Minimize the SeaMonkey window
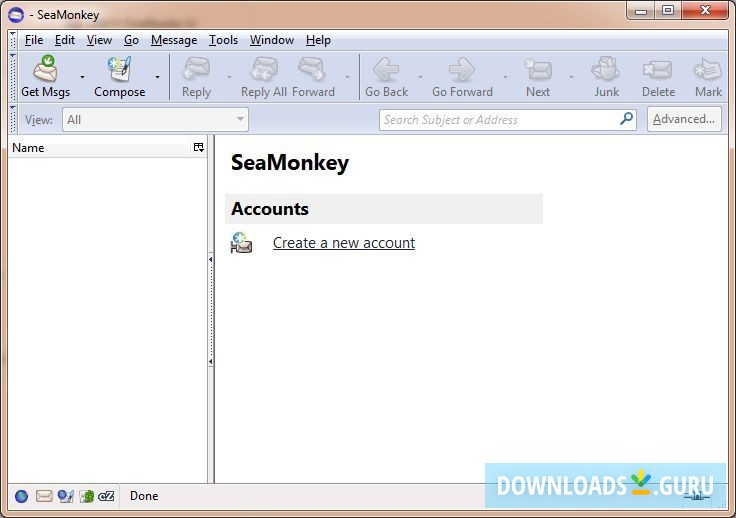 click(x=641, y=11)
